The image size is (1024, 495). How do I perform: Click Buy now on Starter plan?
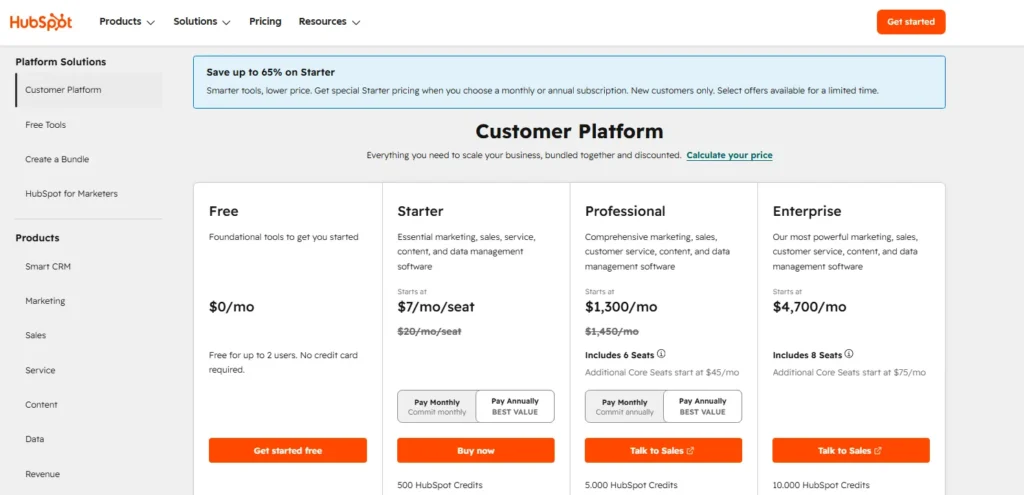click(475, 451)
